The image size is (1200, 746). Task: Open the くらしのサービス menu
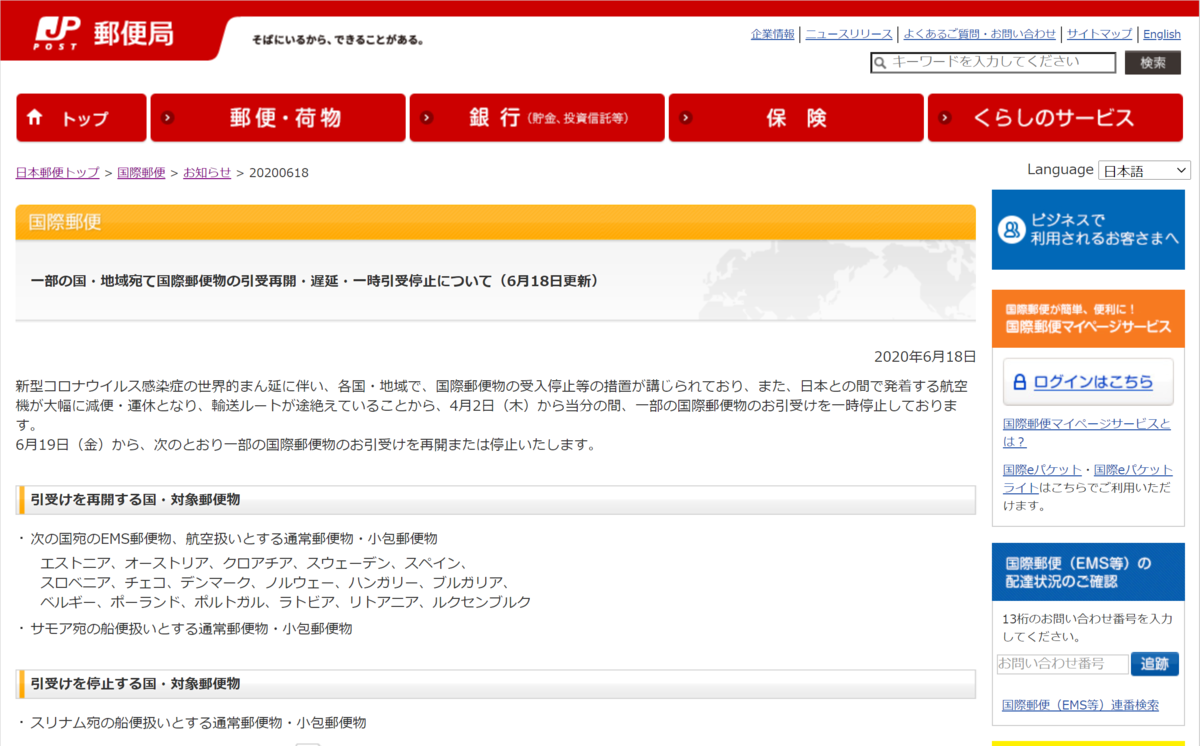1054,118
